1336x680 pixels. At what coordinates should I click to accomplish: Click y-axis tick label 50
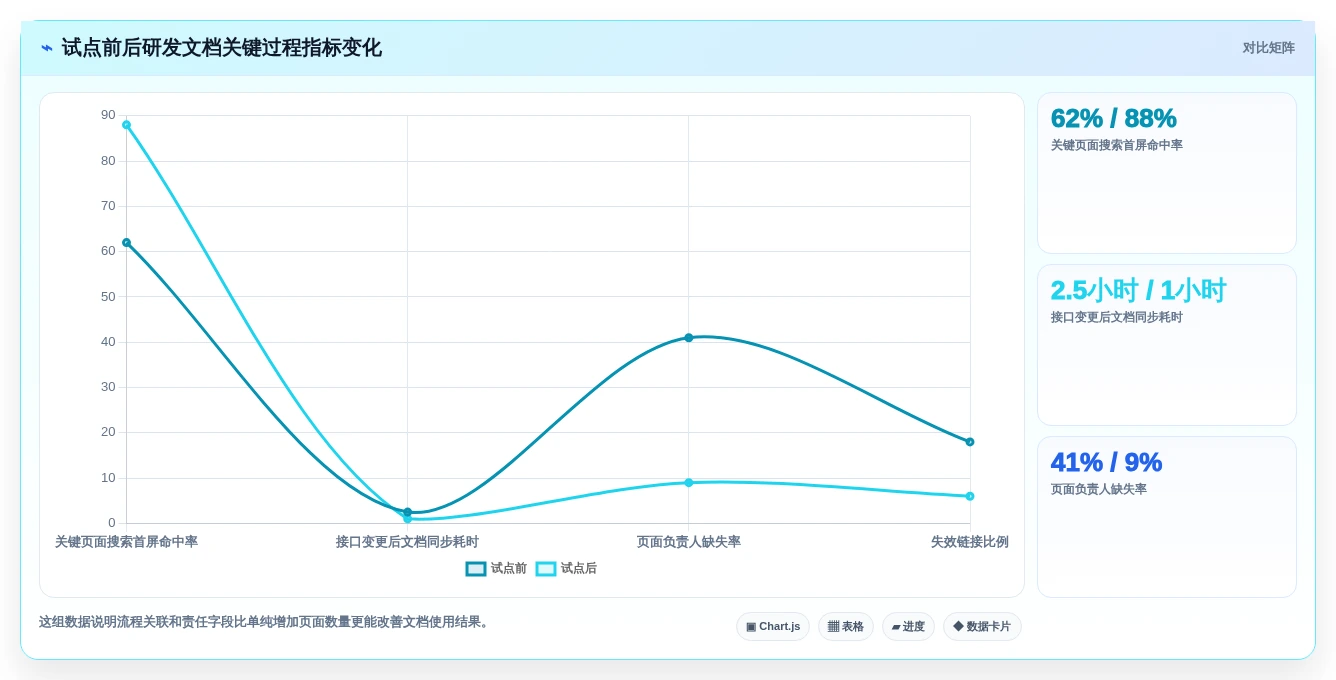[108, 297]
